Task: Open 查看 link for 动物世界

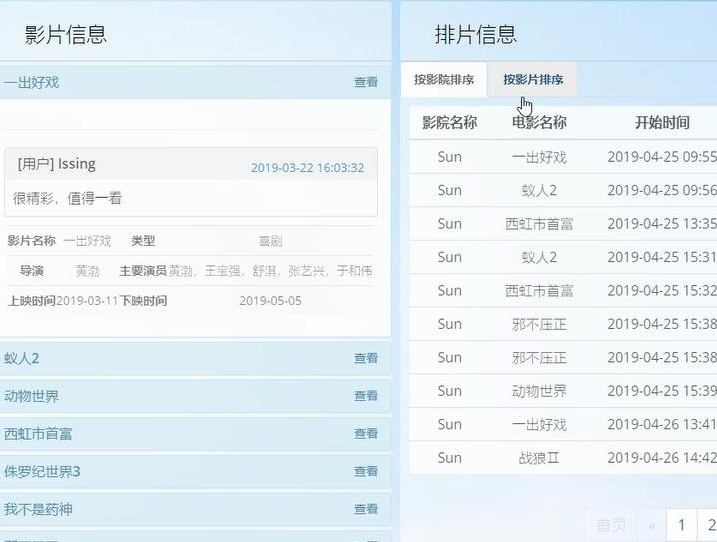Action: tap(366, 396)
